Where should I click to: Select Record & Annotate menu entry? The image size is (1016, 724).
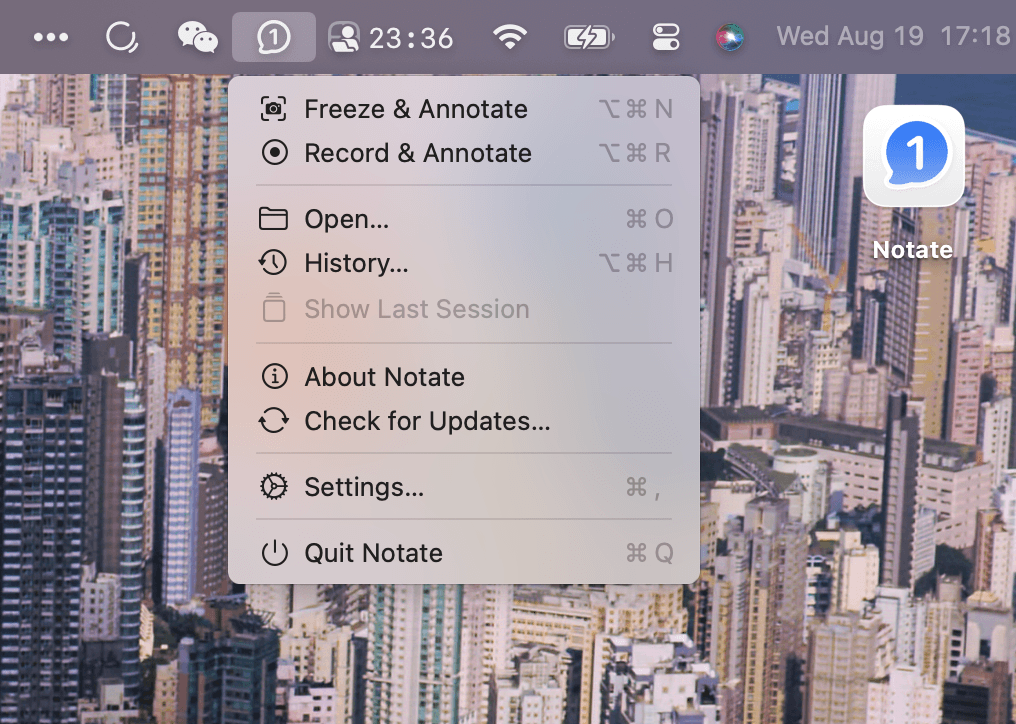coord(464,153)
